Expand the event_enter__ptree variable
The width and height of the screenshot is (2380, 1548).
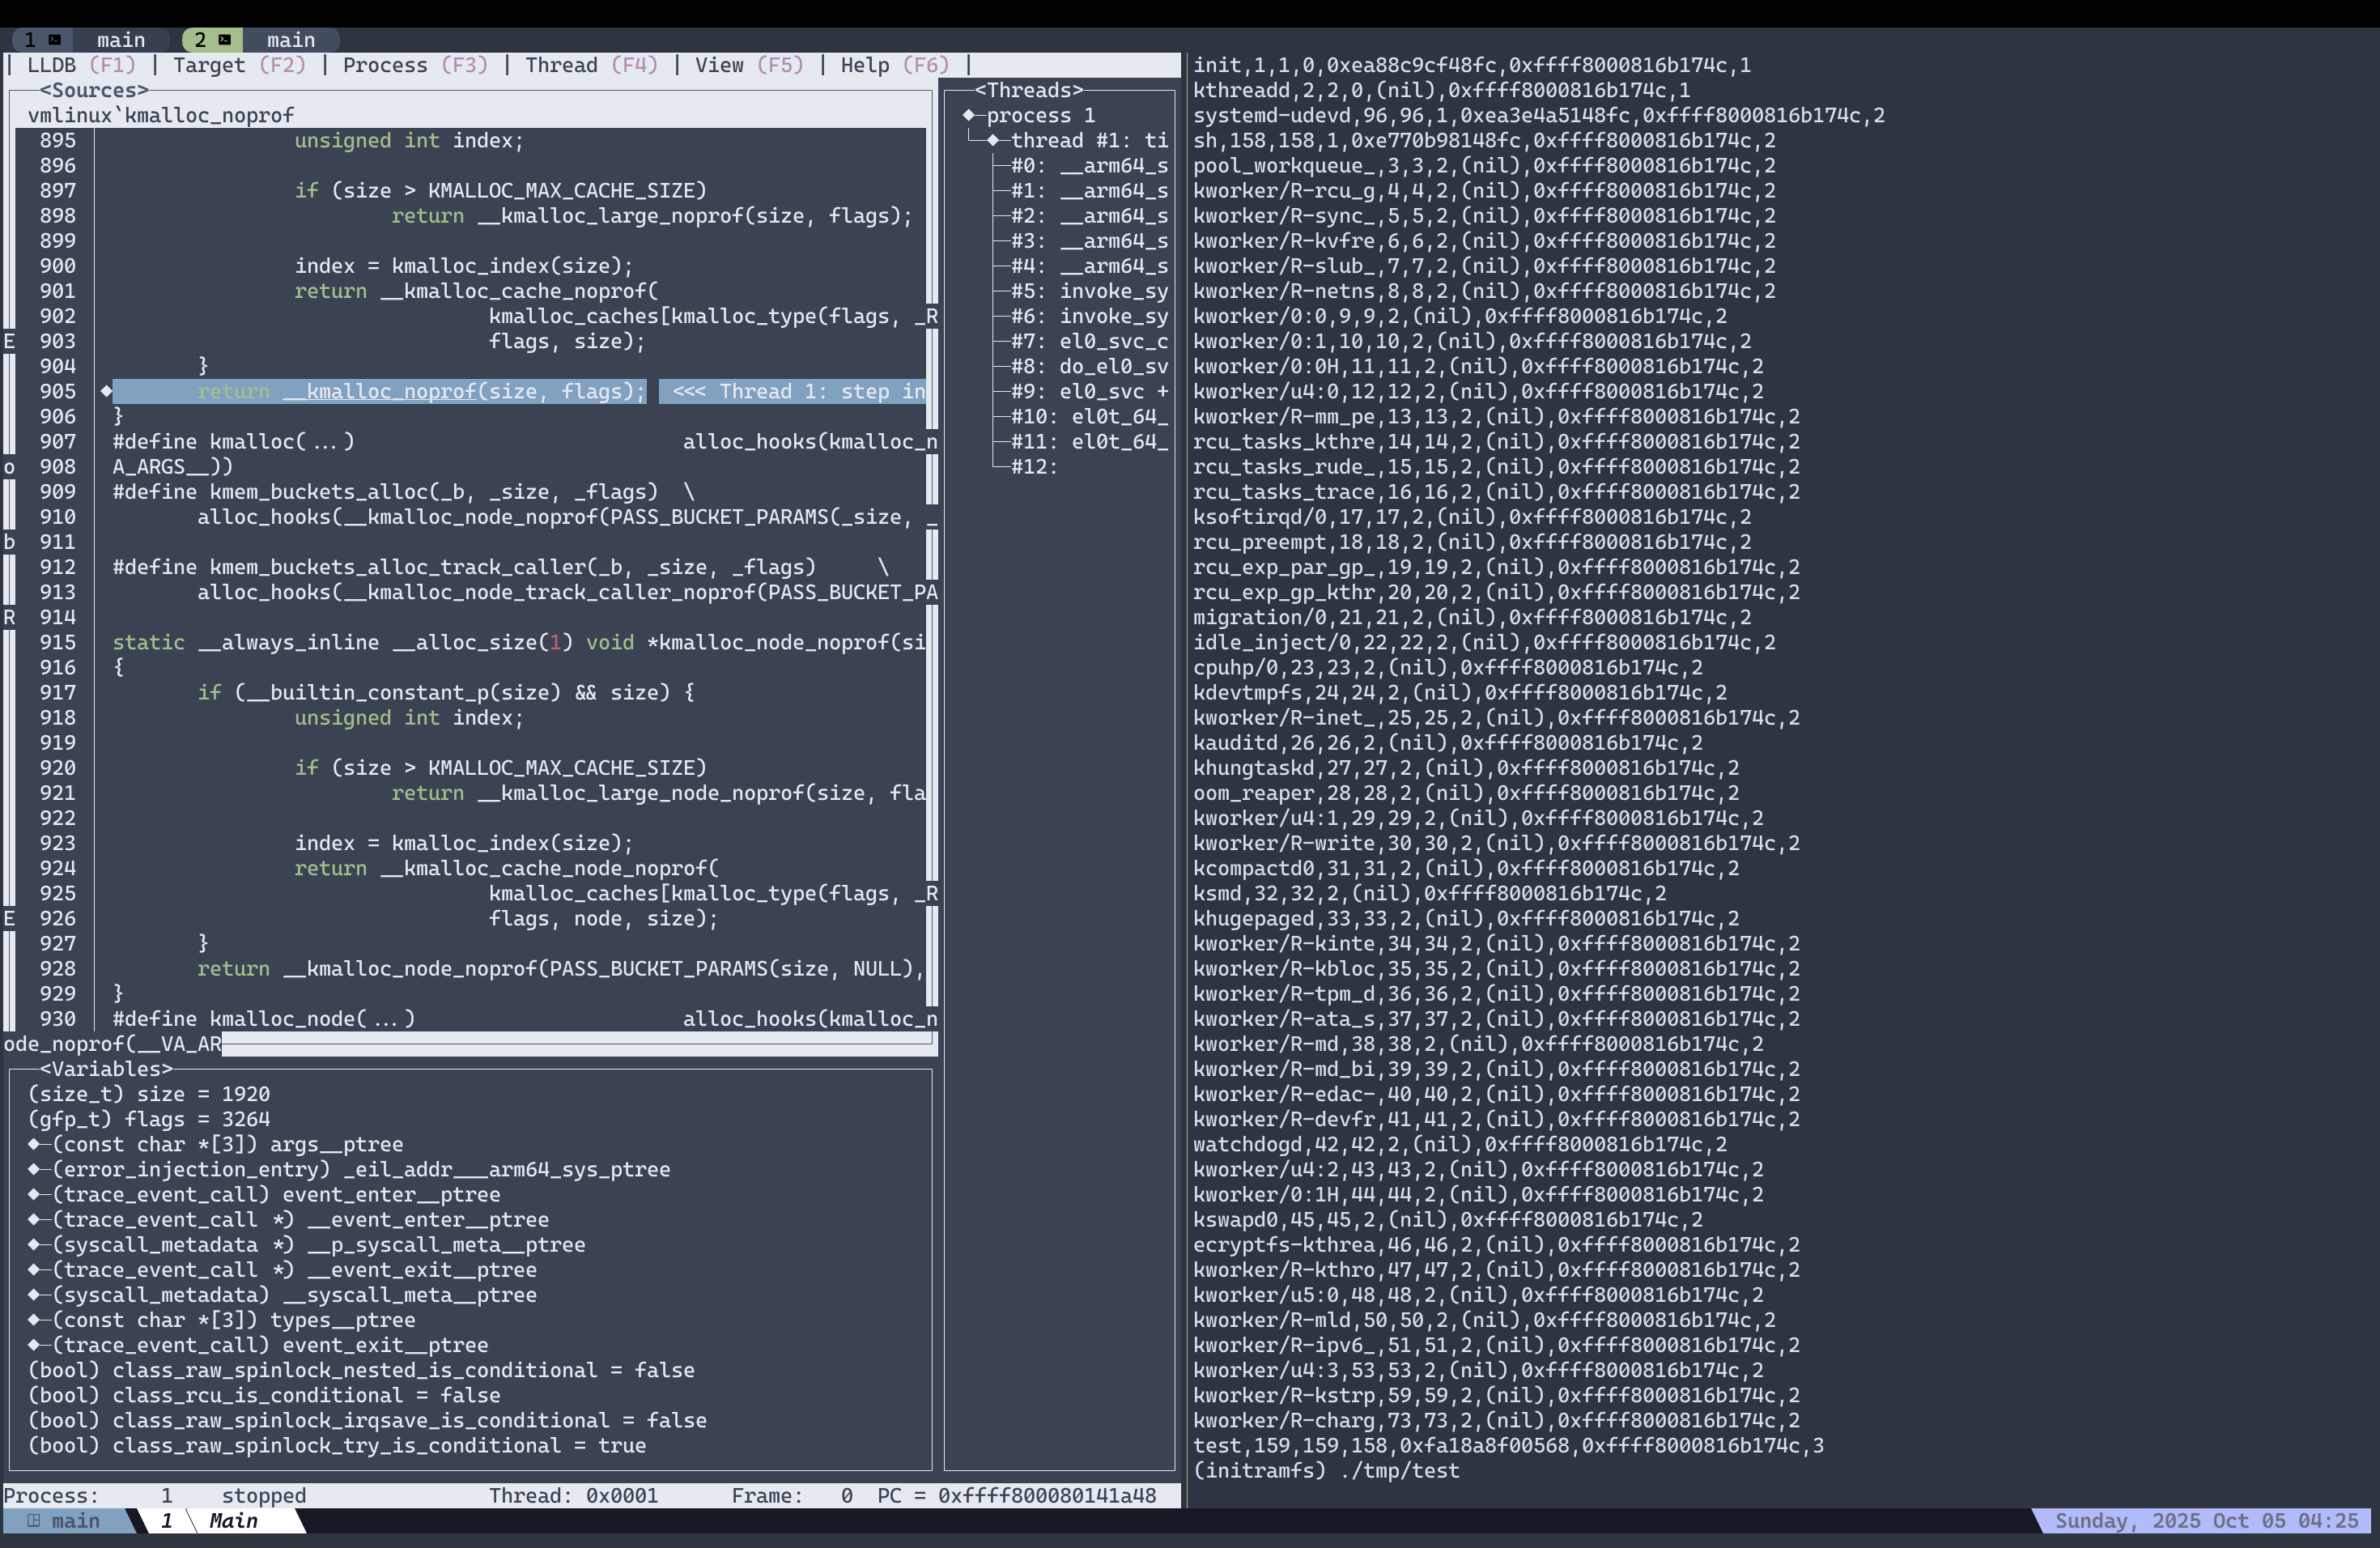pyautogui.click(x=34, y=1194)
